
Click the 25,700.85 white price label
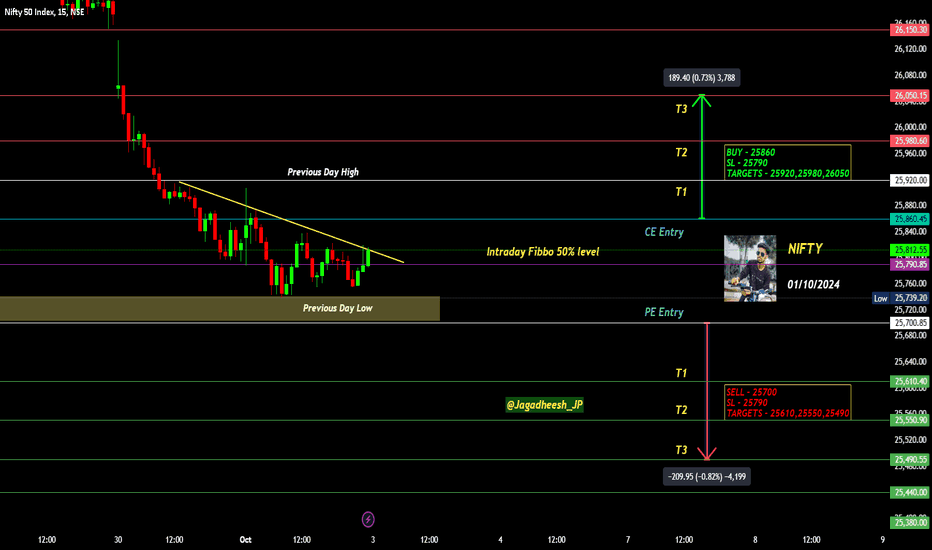pyautogui.click(x=909, y=323)
